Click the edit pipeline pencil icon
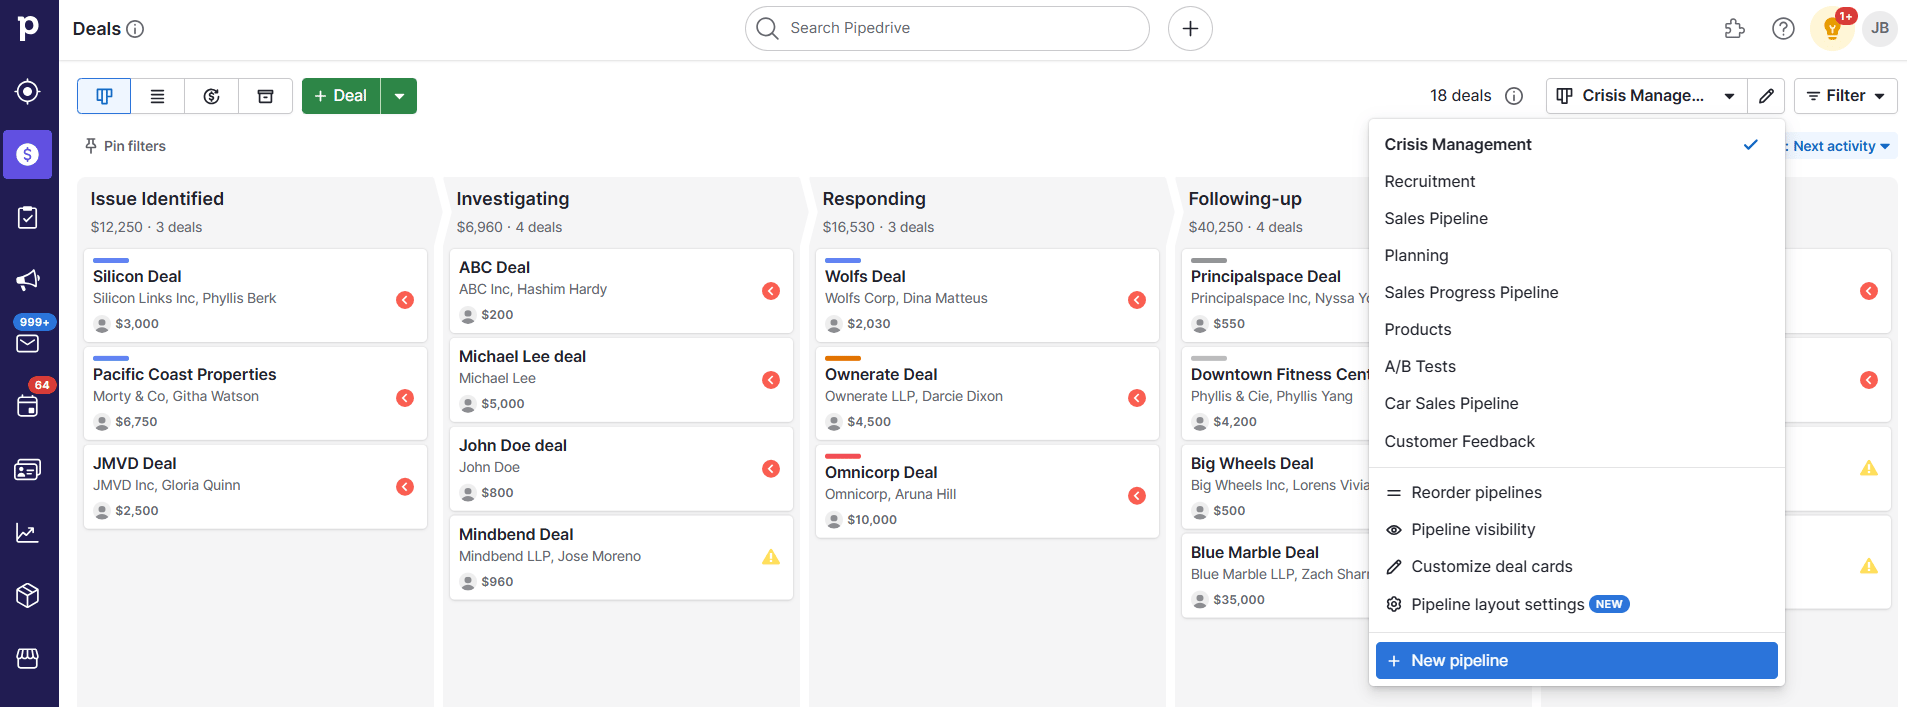The image size is (1907, 707). [x=1766, y=96]
